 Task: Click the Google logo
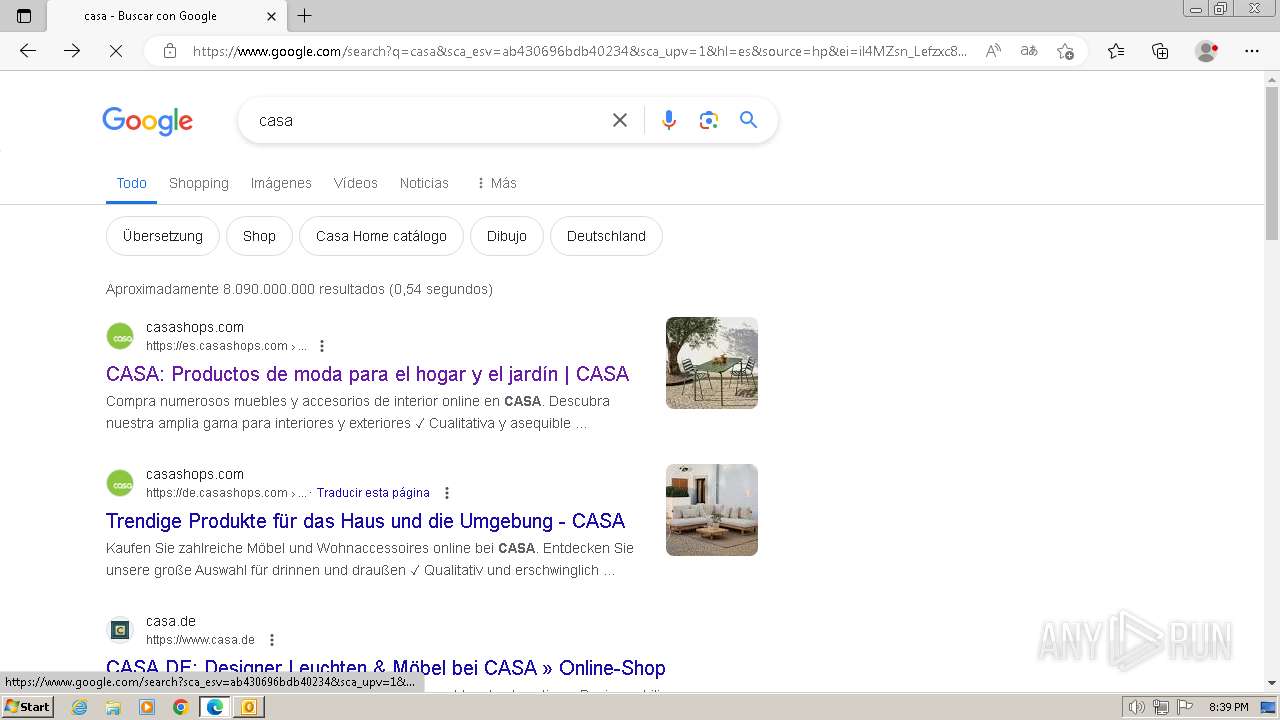[147, 121]
